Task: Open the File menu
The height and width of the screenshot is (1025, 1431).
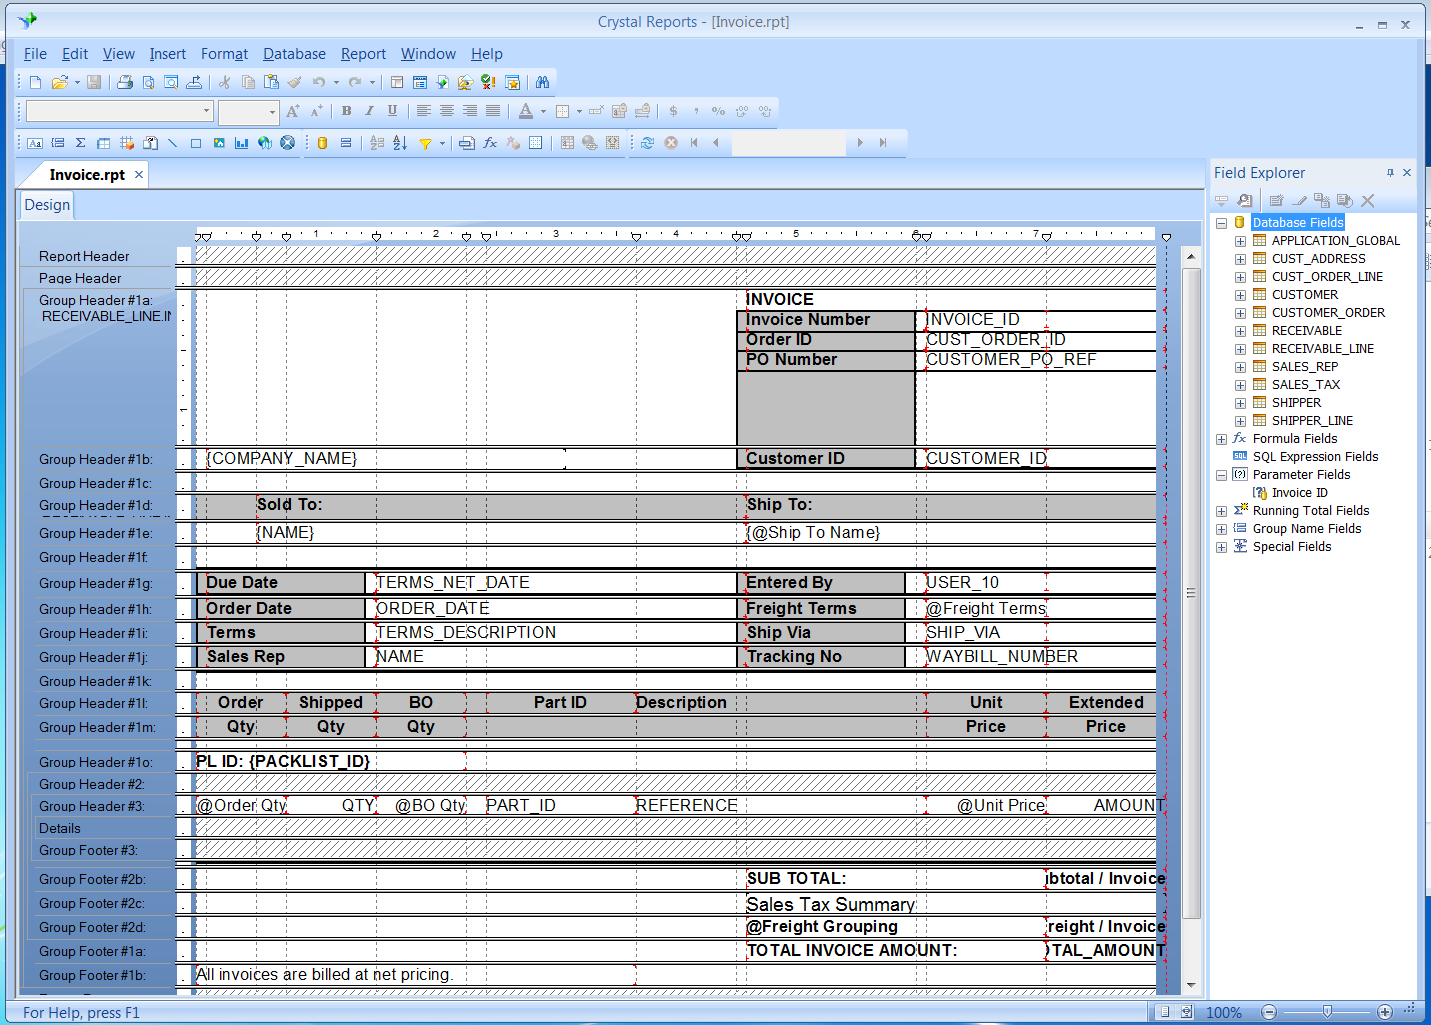Action: (35, 54)
